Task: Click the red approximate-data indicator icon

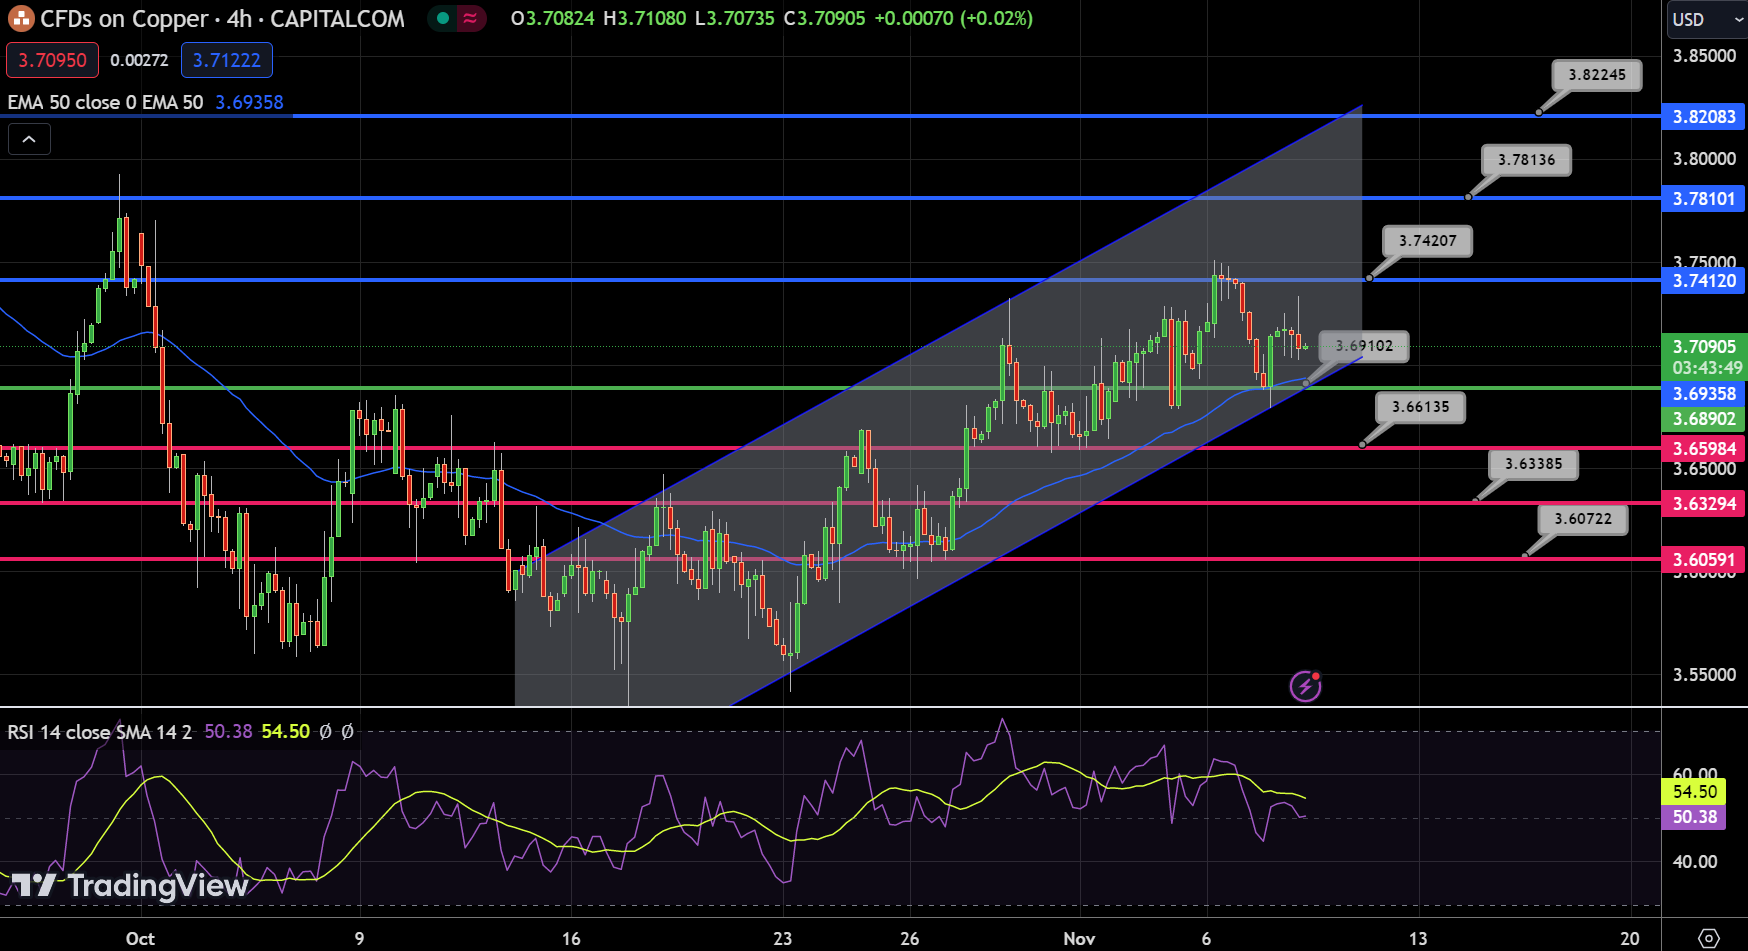Action: tap(470, 18)
